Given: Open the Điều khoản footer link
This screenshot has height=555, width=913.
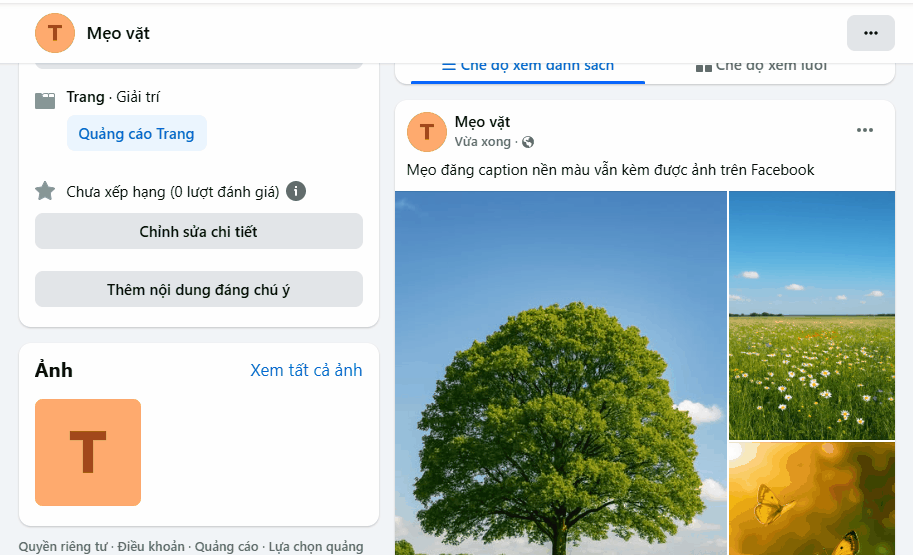Looking at the screenshot, I should 151,547.
